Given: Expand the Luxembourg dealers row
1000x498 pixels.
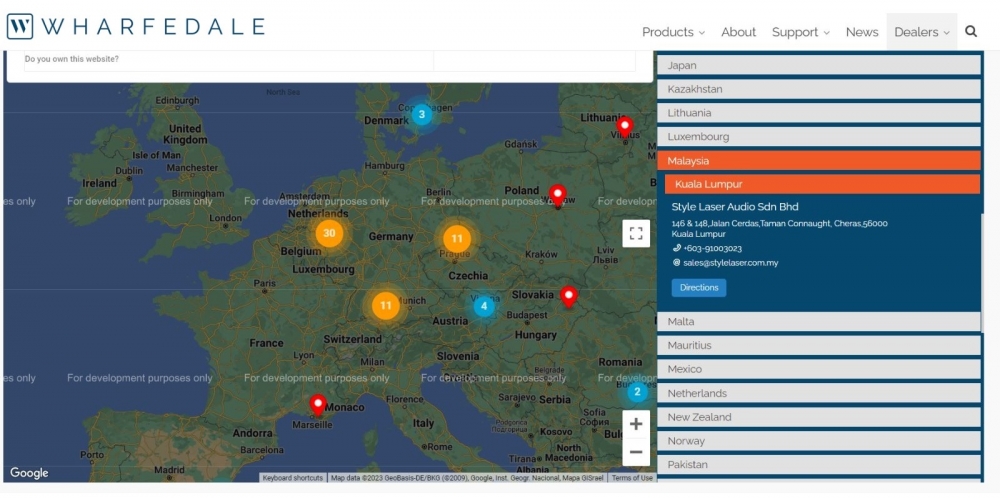Looking at the screenshot, I should (819, 136).
